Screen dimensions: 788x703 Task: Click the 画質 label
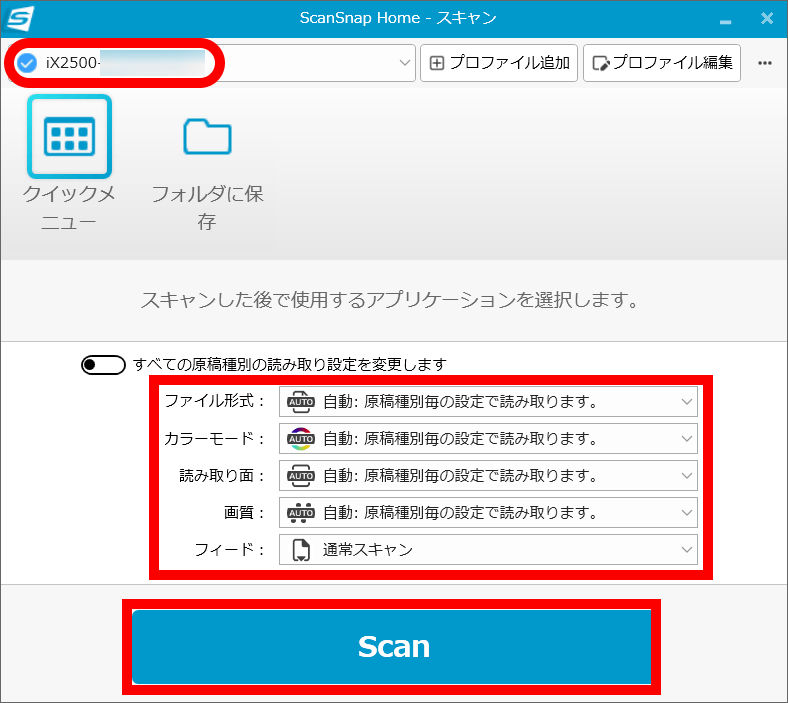pos(244,513)
